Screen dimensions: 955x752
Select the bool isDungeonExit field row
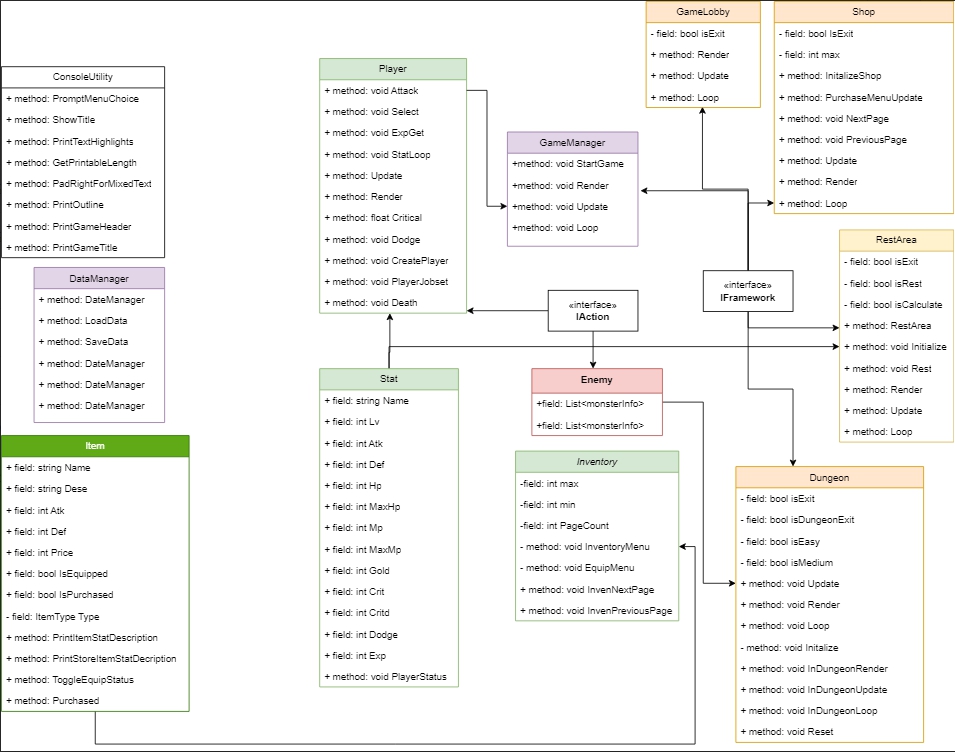[x=830, y=520]
